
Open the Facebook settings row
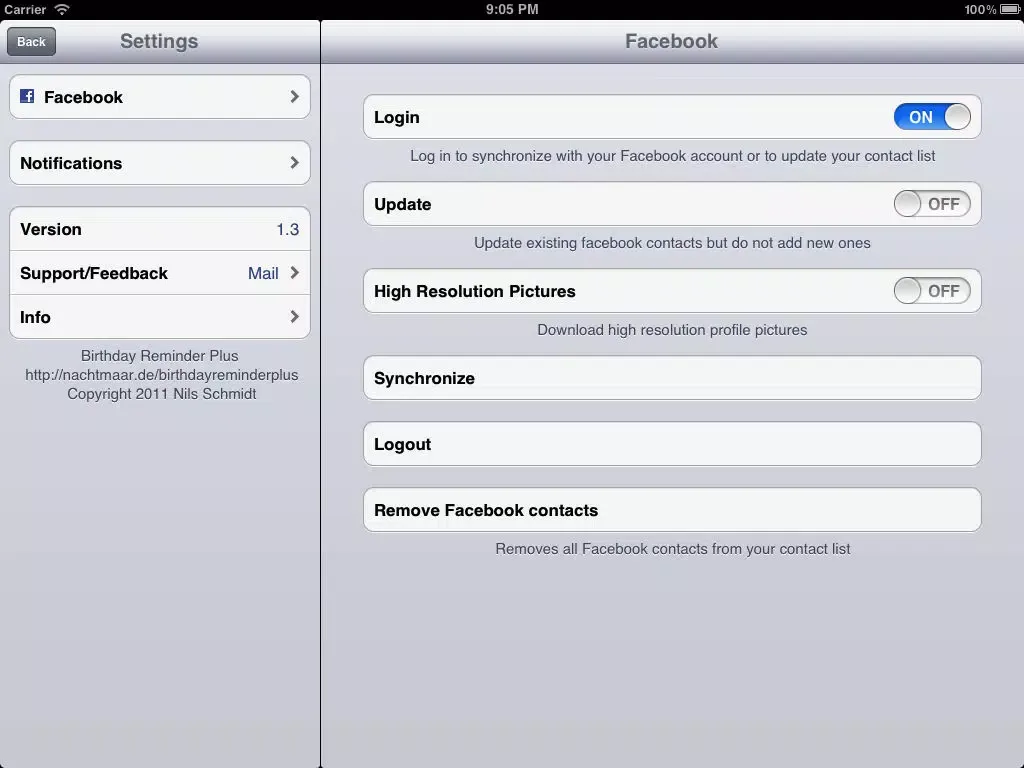click(x=160, y=97)
